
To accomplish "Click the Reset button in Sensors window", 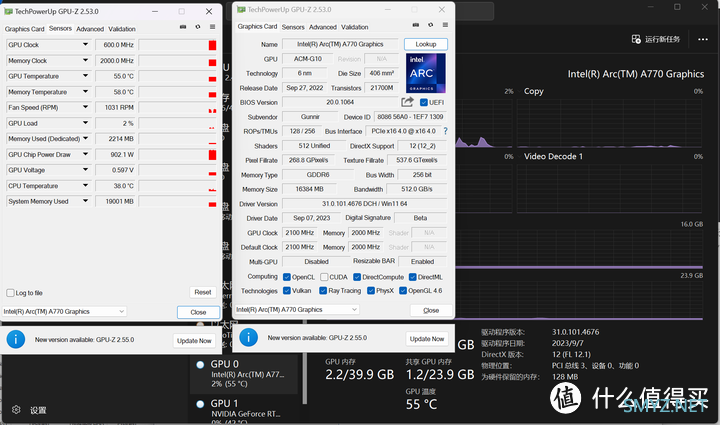I will [202, 292].
